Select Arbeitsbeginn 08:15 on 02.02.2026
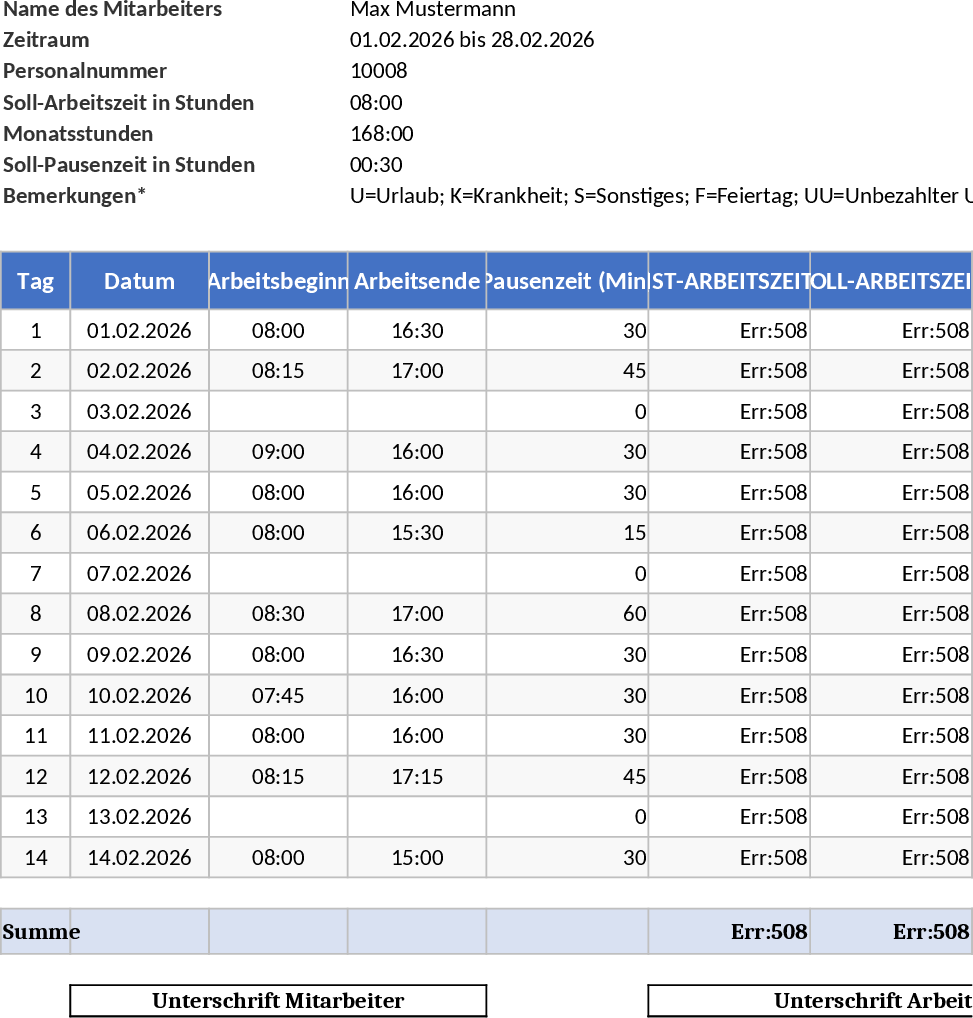973x1018 pixels. [x=278, y=371]
